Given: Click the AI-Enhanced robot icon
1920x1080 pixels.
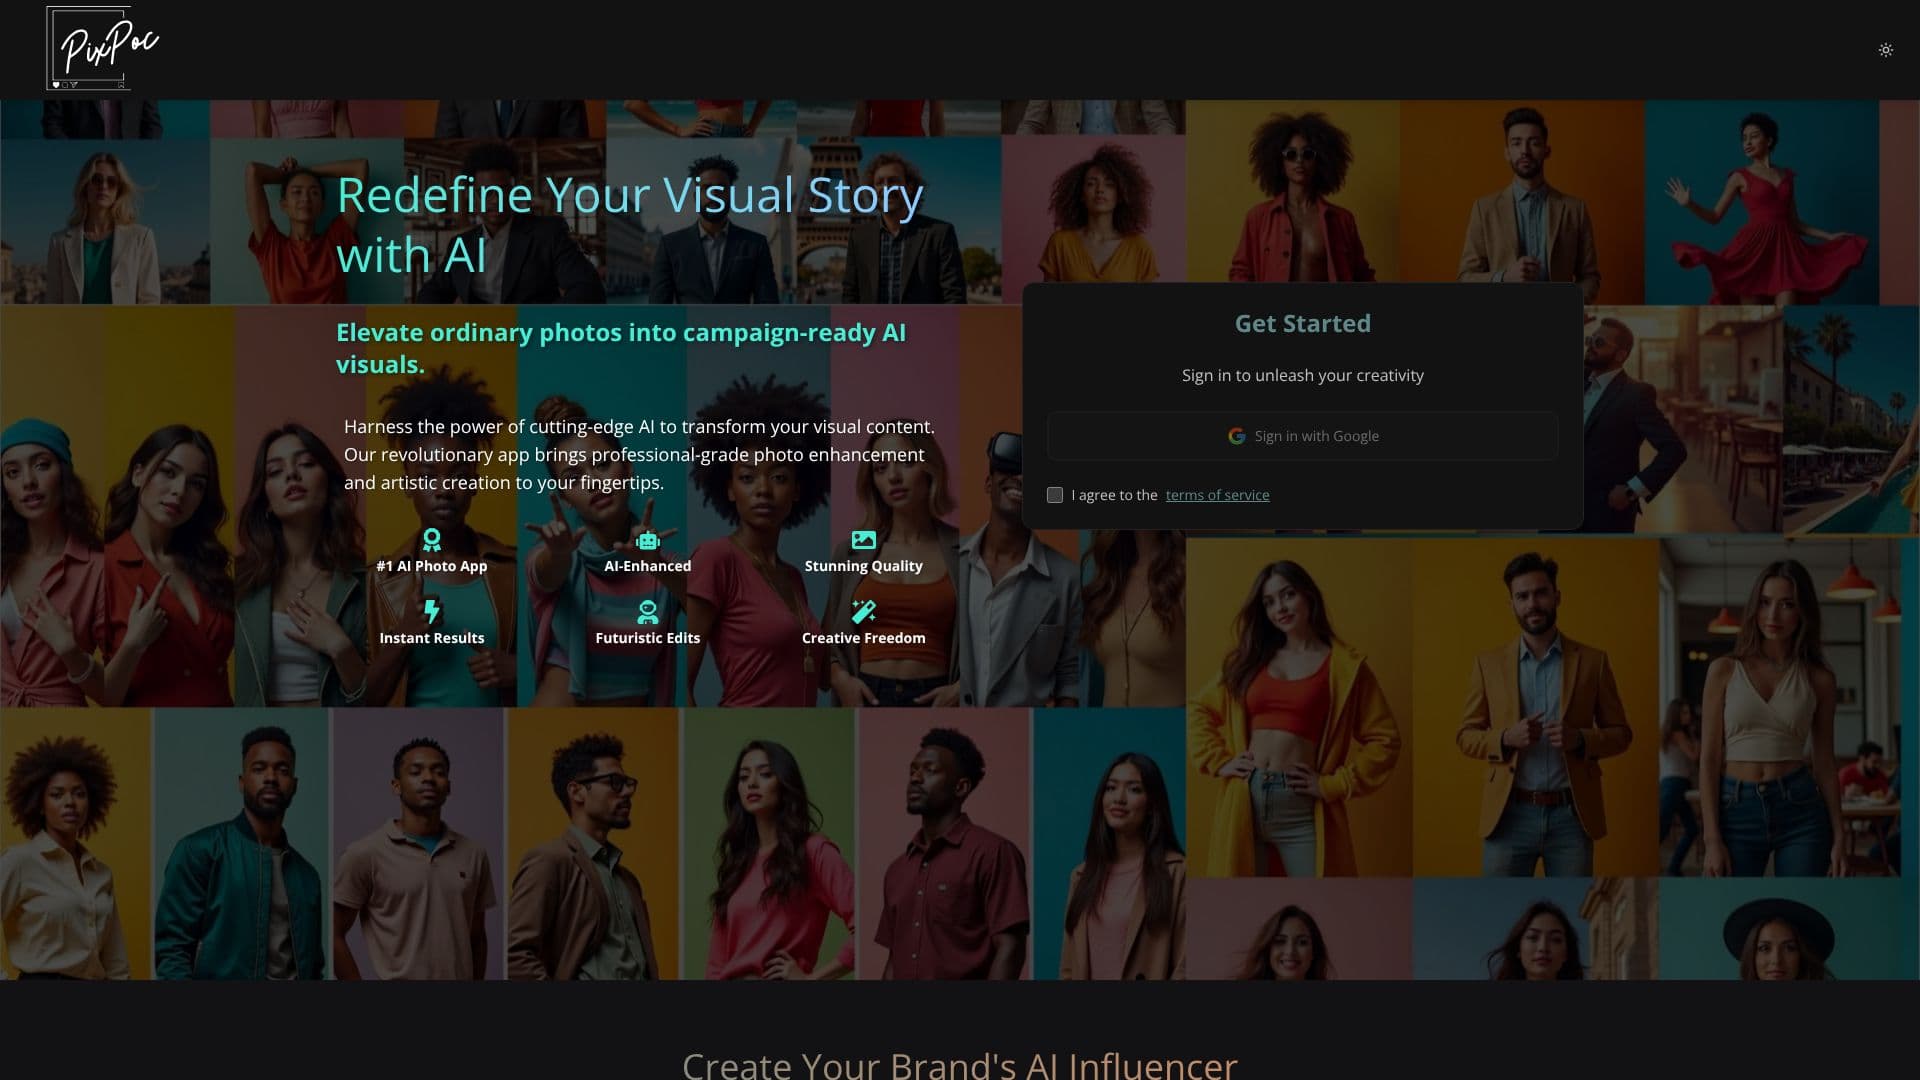Looking at the screenshot, I should [648, 540].
